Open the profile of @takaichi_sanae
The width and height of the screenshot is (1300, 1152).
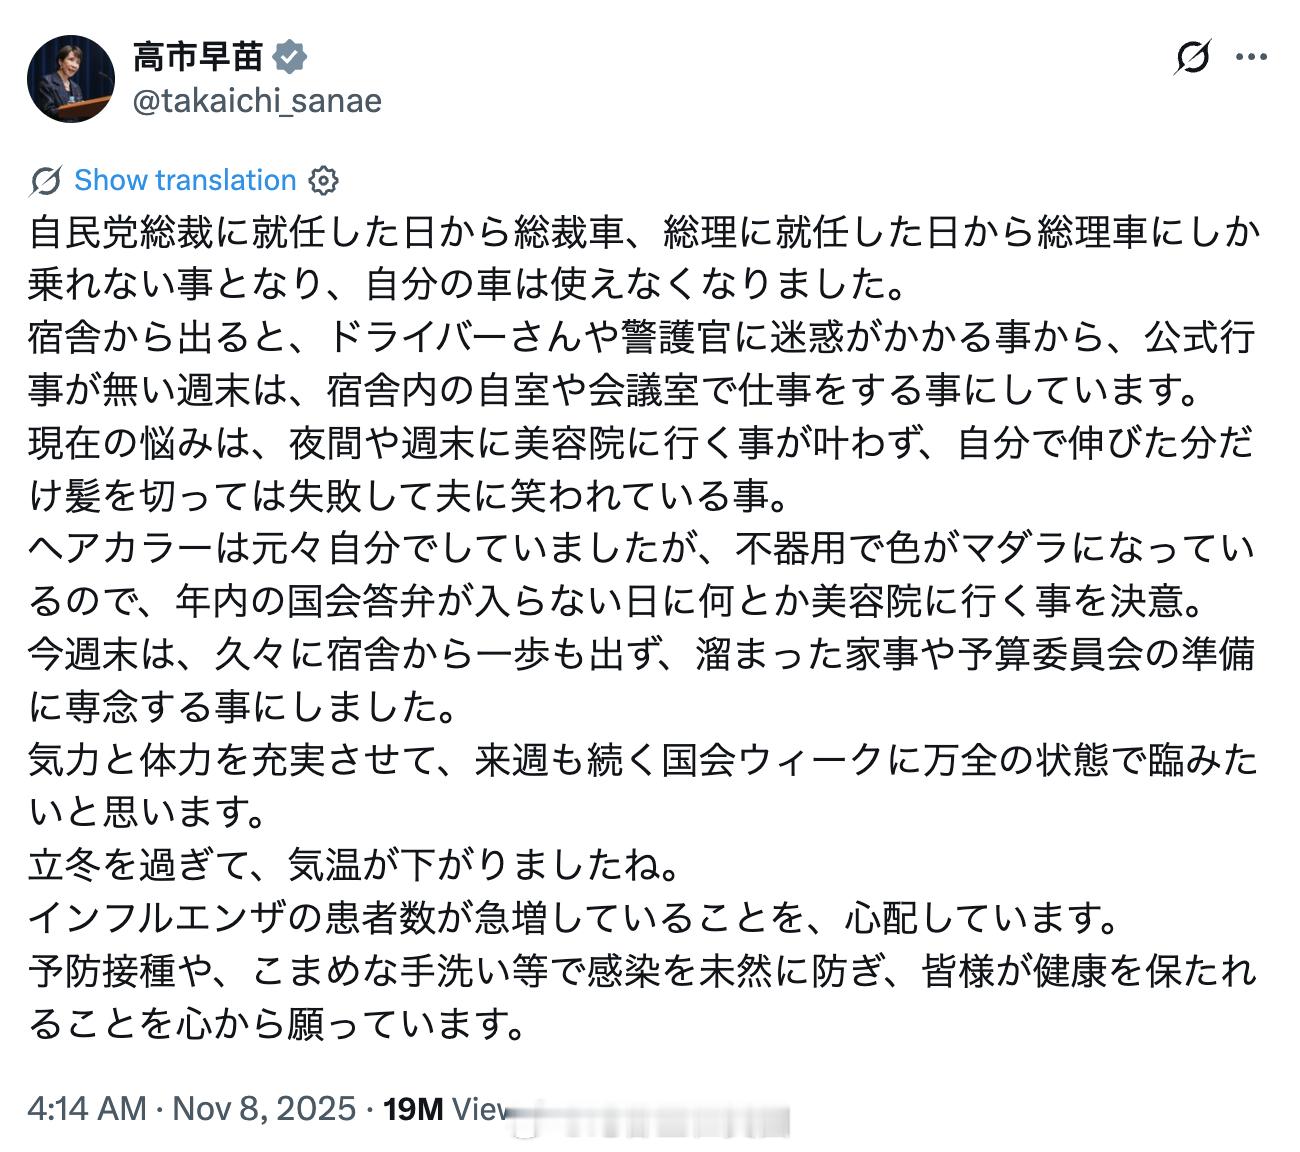click(x=258, y=100)
